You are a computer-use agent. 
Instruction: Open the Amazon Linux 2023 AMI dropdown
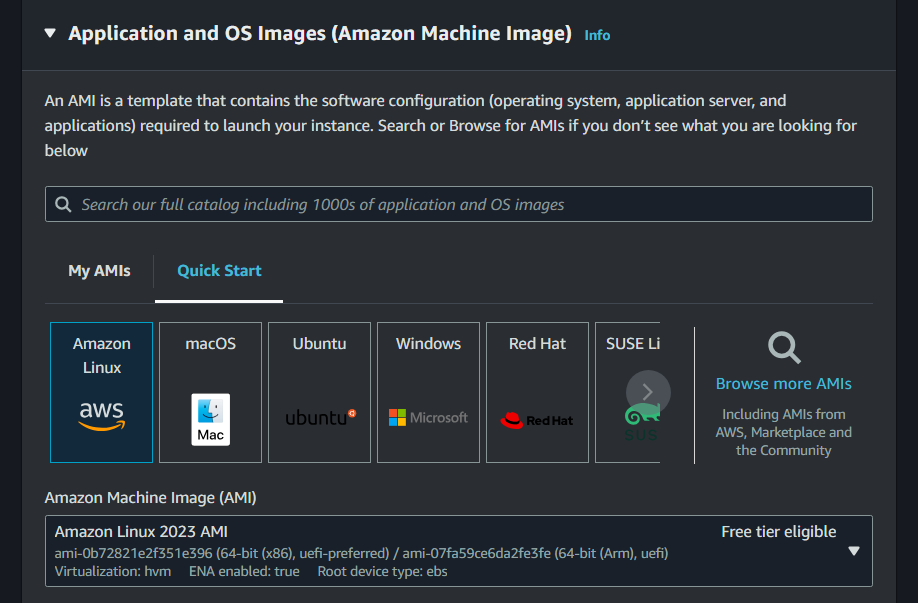point(458,551)
